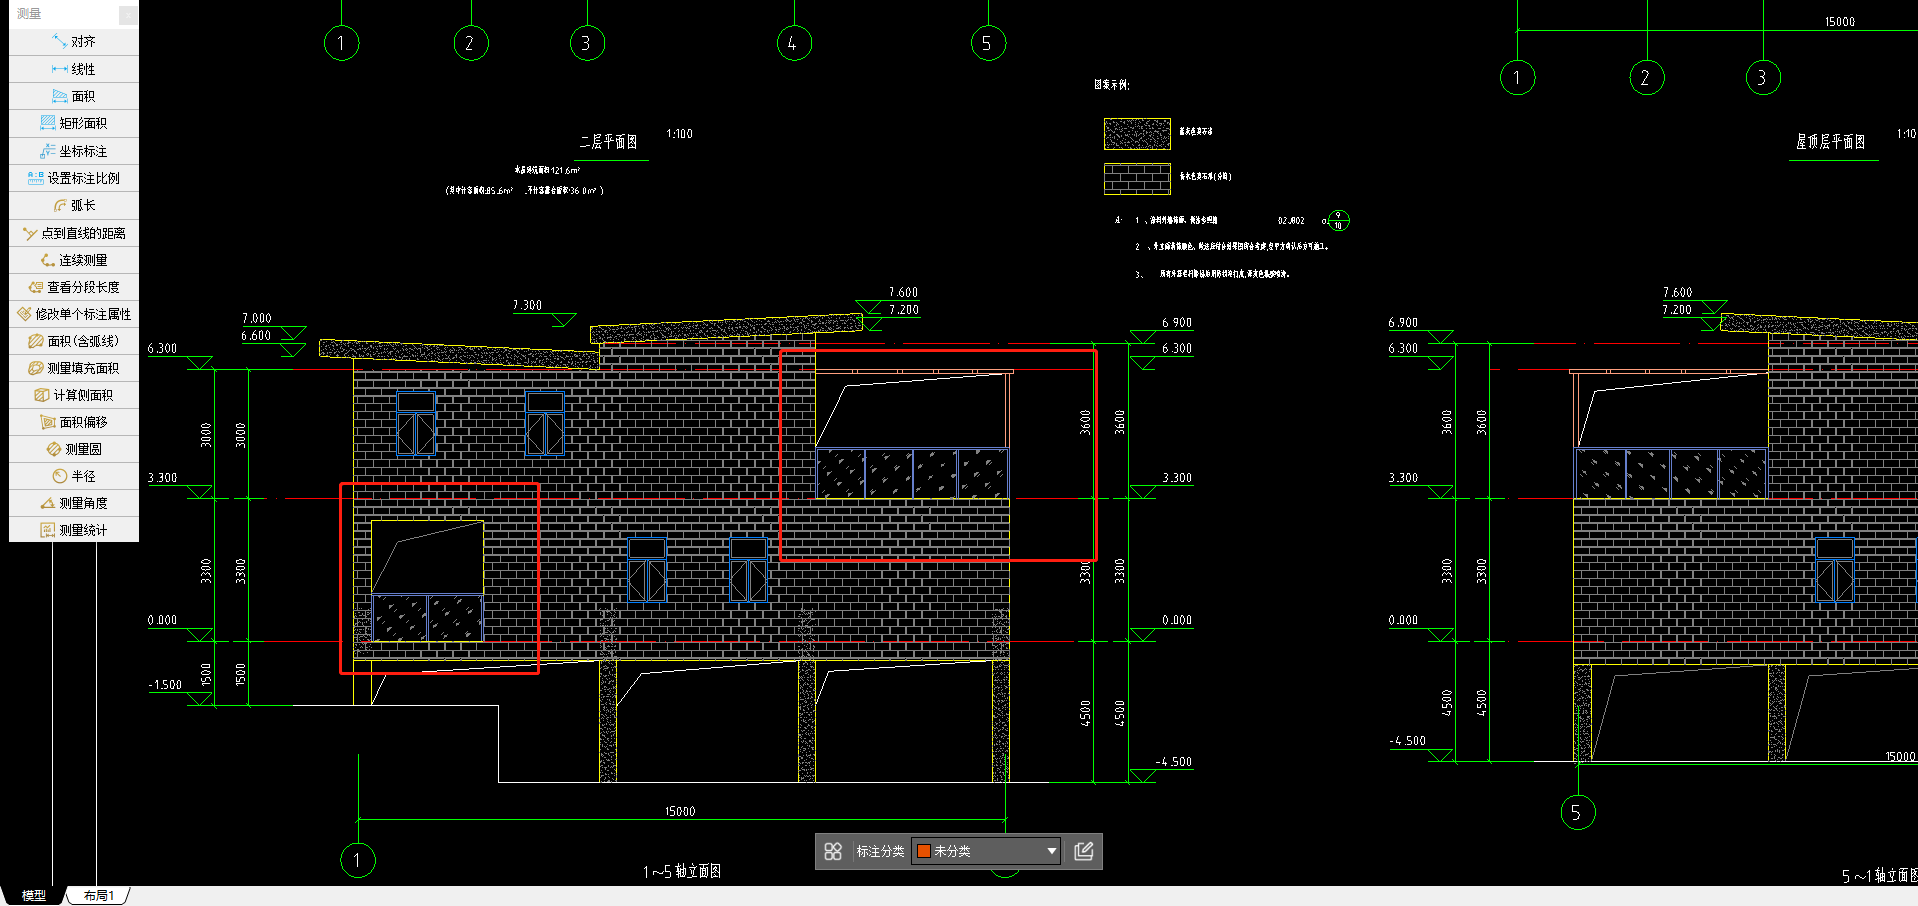Viewport: 1918px width, 906px height.
Task: Select the 面积偏移 area offset tool
Action: pyautogui.click(x=74, y=422)
